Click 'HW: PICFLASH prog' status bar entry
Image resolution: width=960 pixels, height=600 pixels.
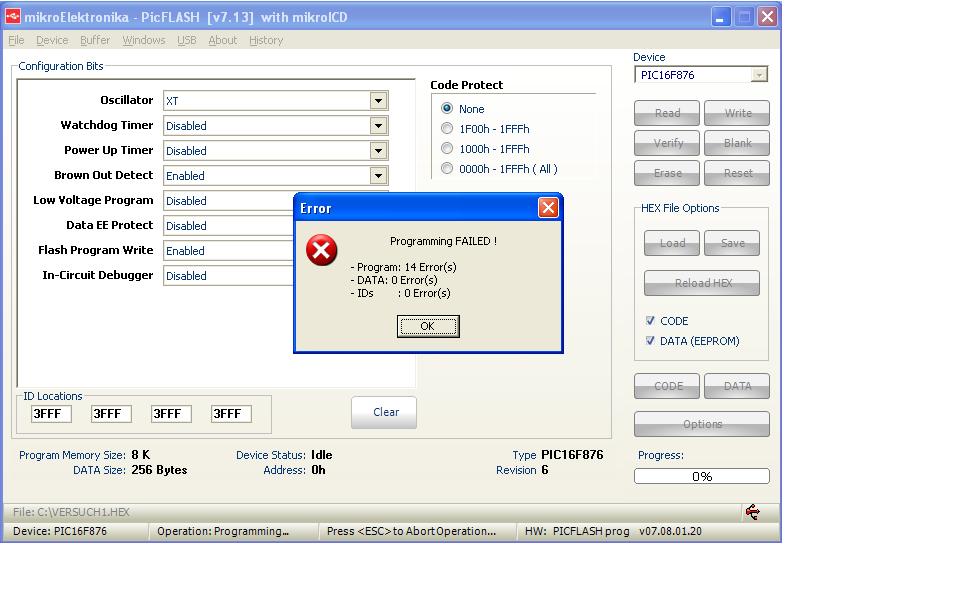(577, 531)
